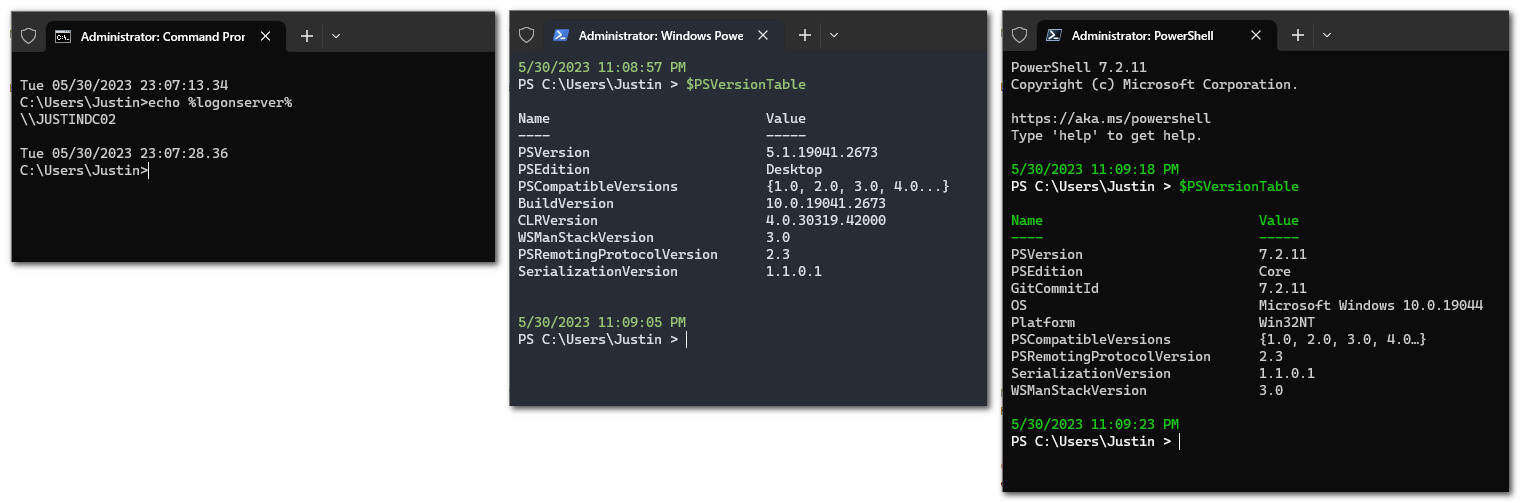
Task: Click OS value Microsoft Windows 10.0.19044
Action: click(1371, 305)
